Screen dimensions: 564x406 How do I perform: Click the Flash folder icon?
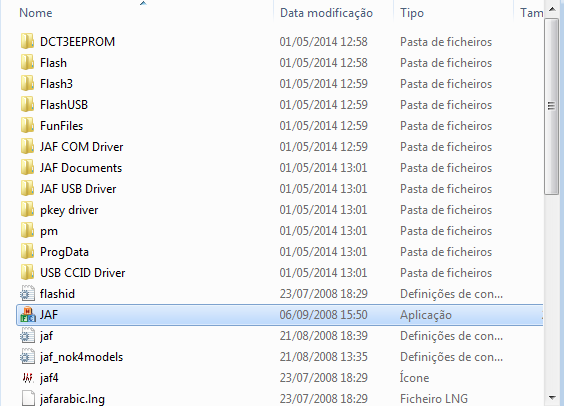27,63
